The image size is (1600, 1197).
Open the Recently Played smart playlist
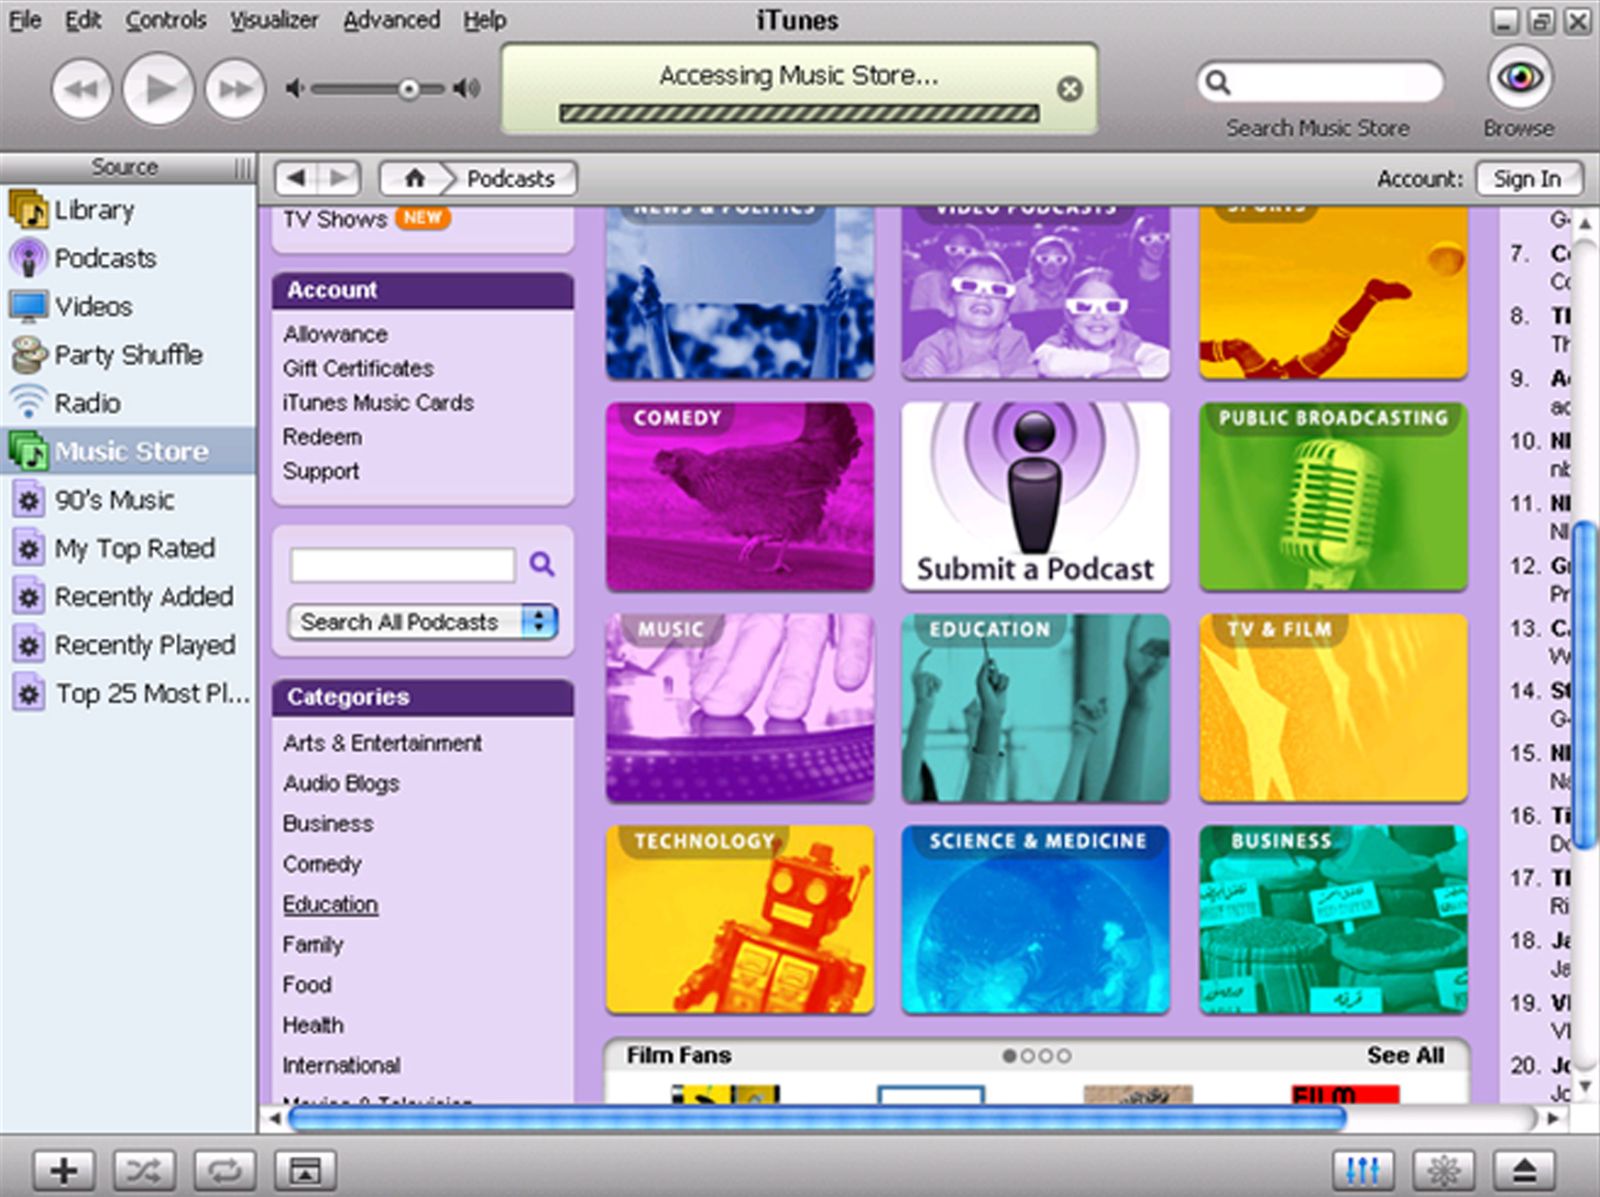pos(128,645)
